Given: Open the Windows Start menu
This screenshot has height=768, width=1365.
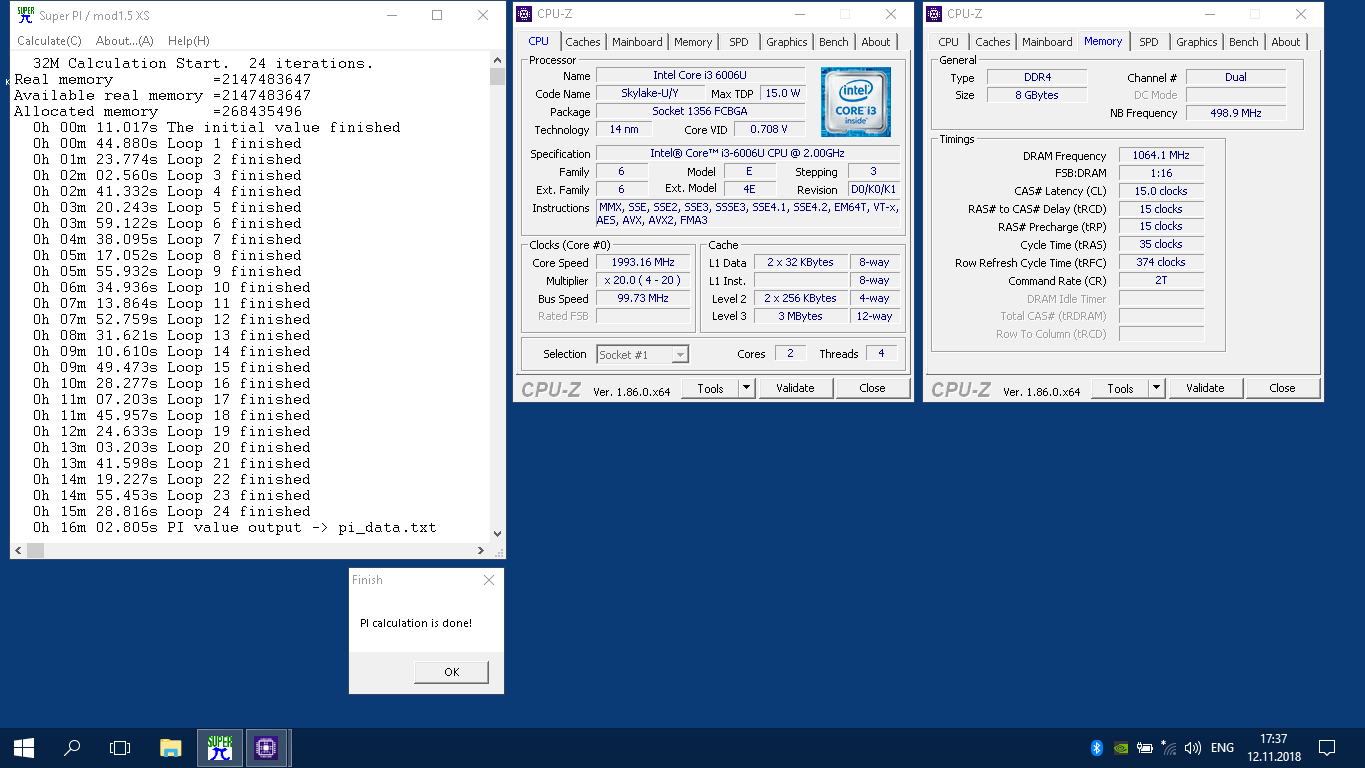Looking at the screenshot, I should click(24, 747).
